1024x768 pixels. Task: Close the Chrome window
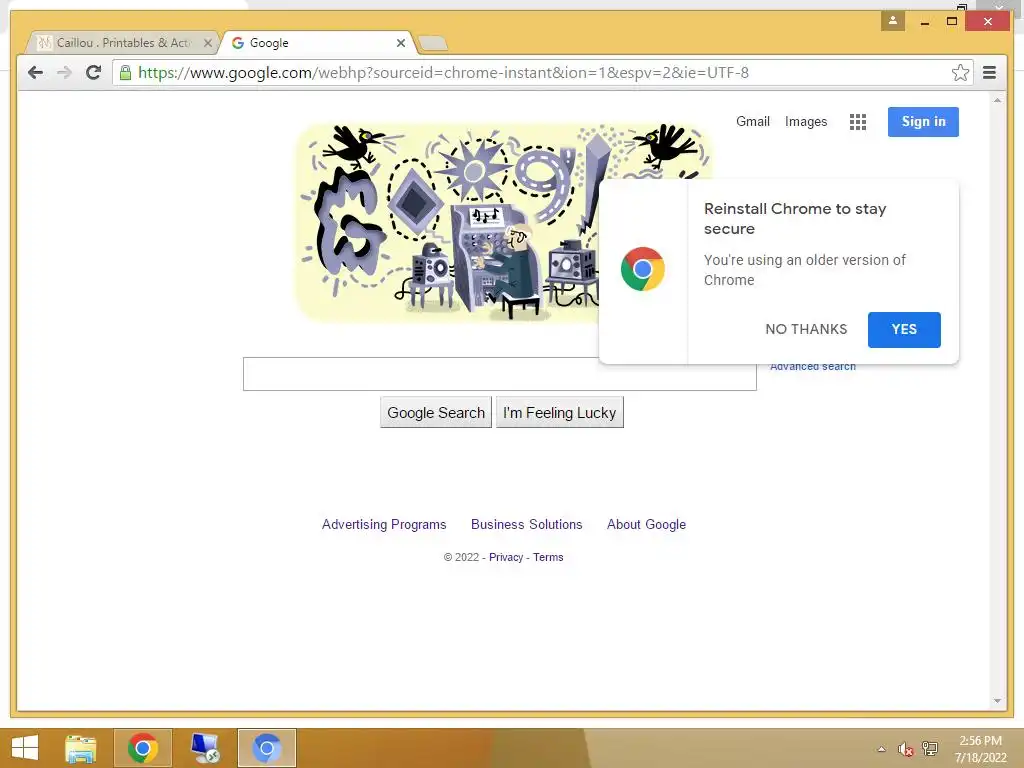pos(988,22)
